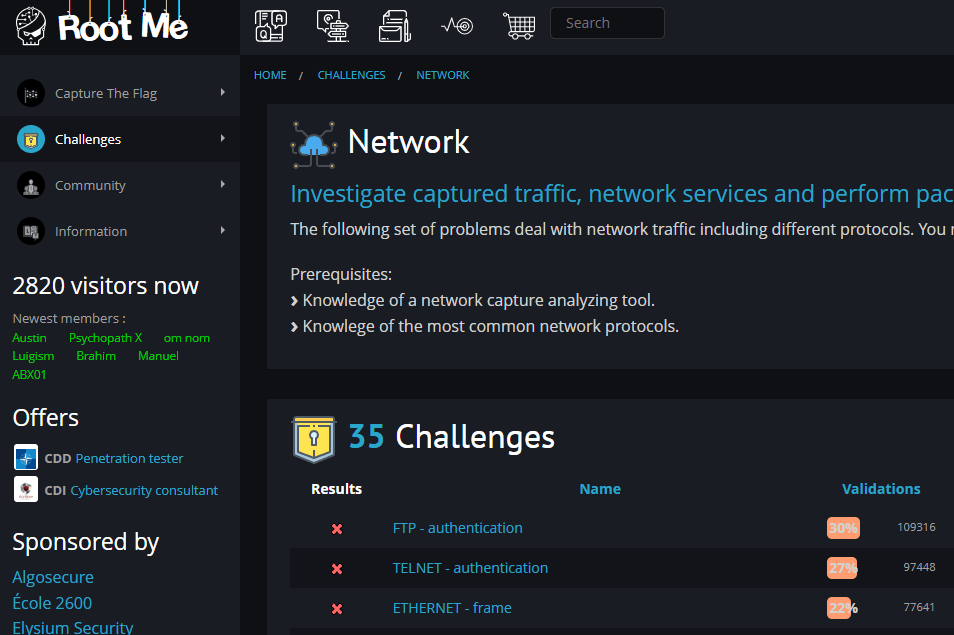Open the FAQ icon in top bar

click(x=271, y=26)
